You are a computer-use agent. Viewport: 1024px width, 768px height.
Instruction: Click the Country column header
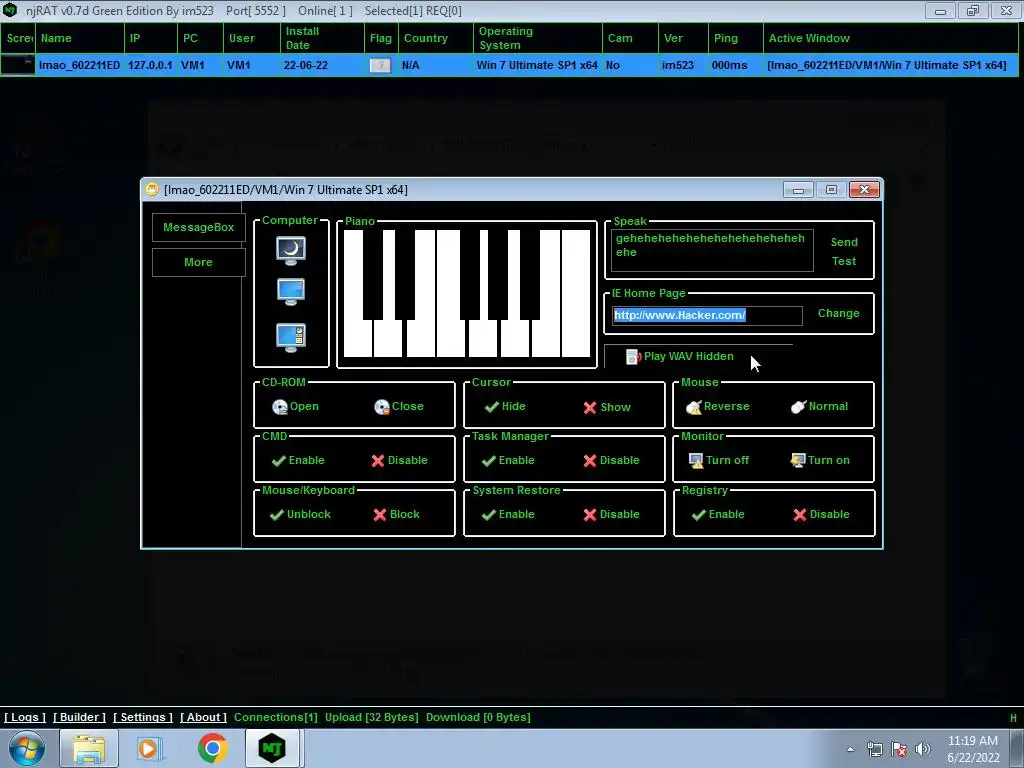(436, 38)
